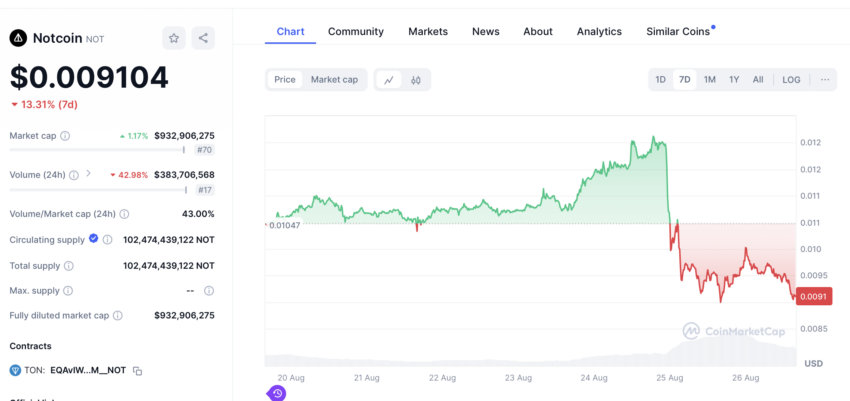Share Notcoin page via share icon

click(203, 38)
